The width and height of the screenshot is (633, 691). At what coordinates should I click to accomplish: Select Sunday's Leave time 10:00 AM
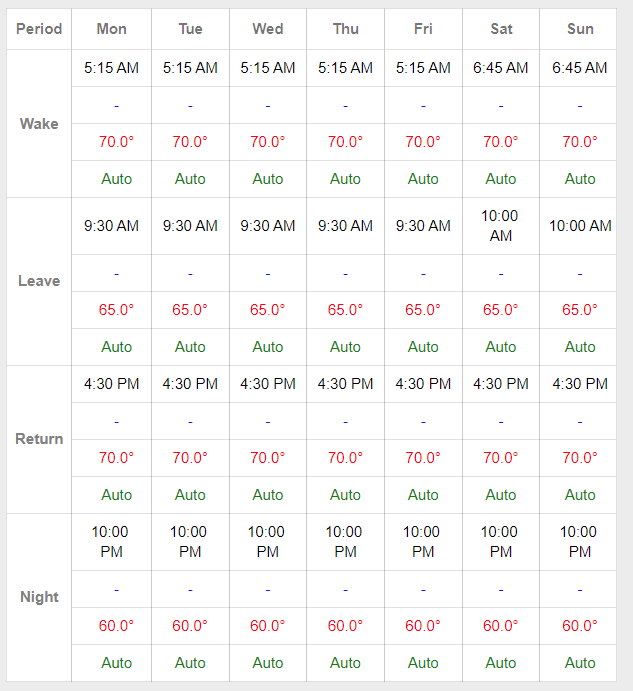(580, 226)
